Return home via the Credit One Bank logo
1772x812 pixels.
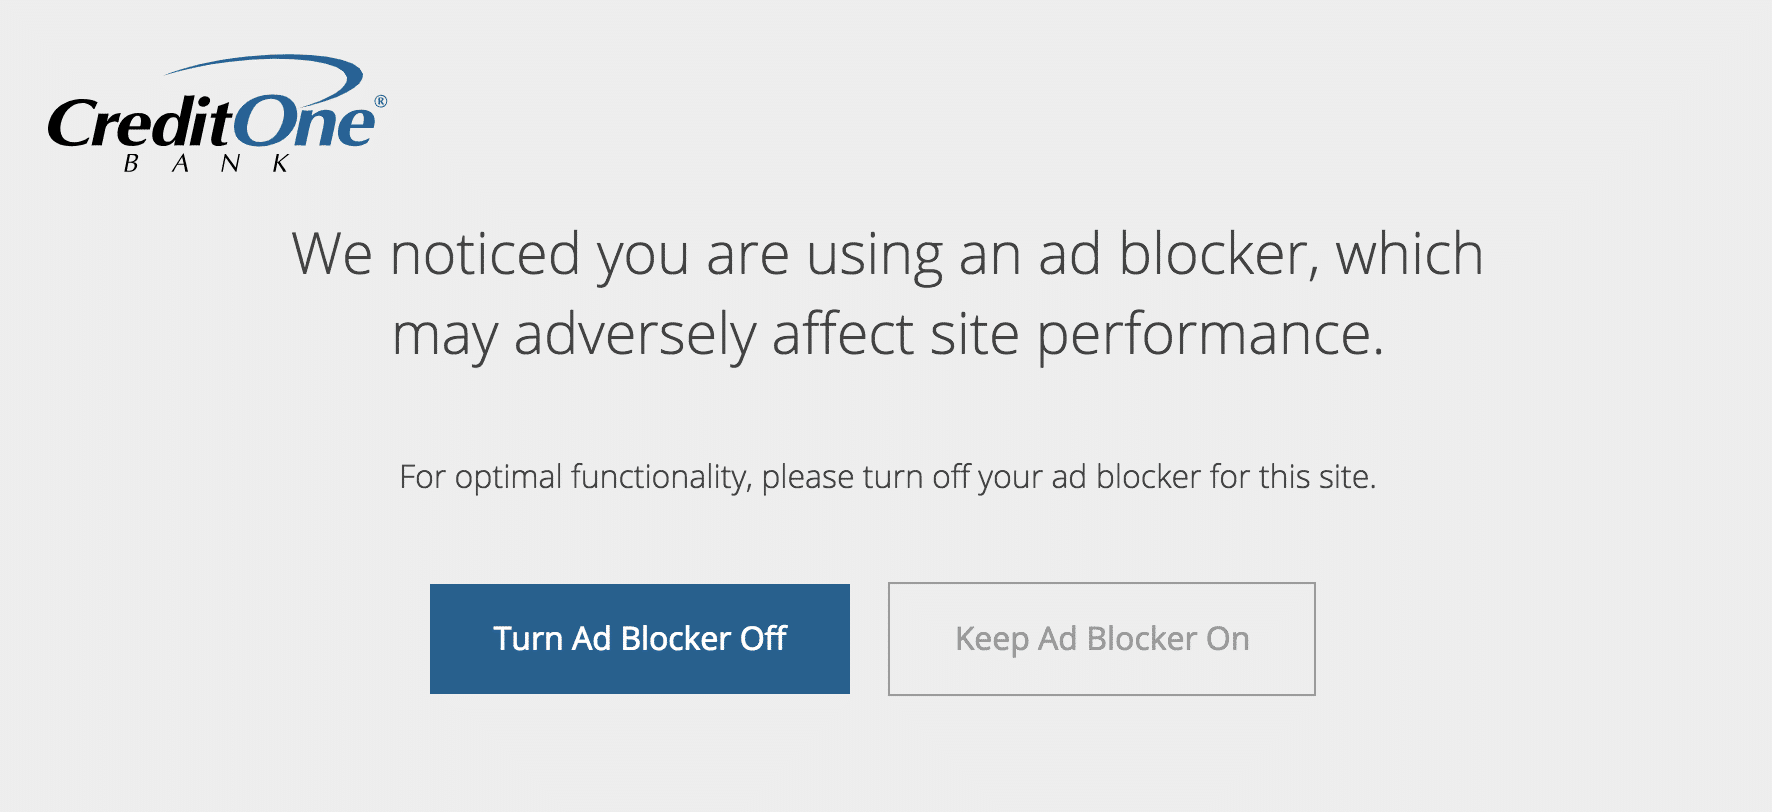[x=215, y=115]
